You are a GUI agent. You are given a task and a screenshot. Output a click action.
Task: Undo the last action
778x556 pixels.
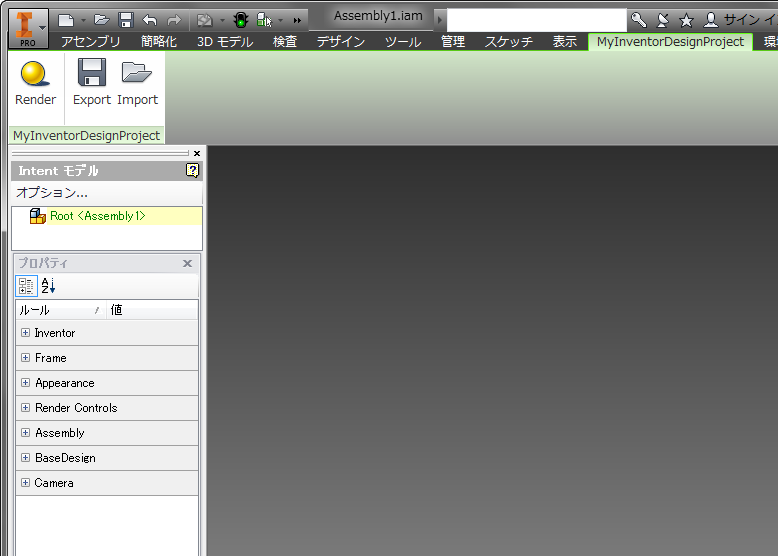pos(149,20)
